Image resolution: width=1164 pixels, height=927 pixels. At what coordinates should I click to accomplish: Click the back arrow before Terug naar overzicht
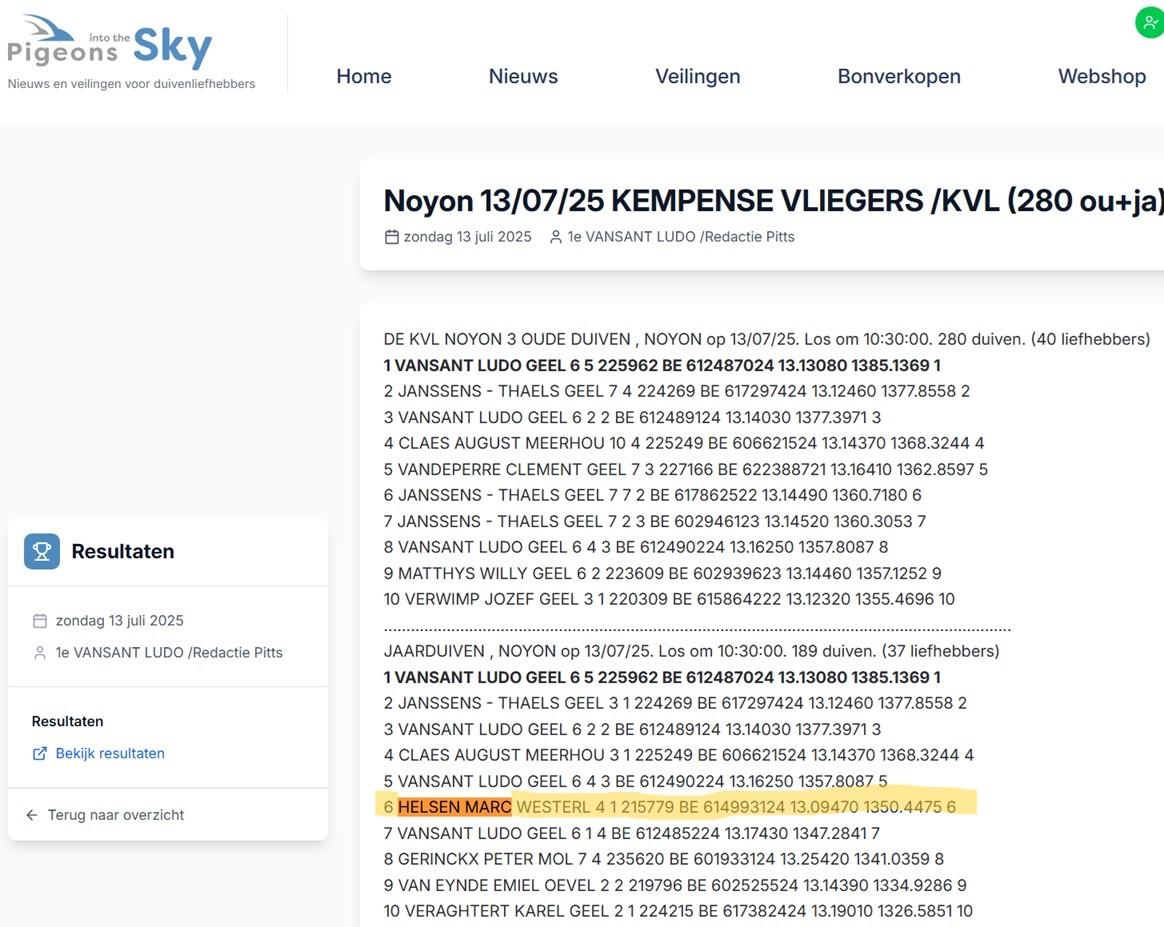tap(31, 814)
